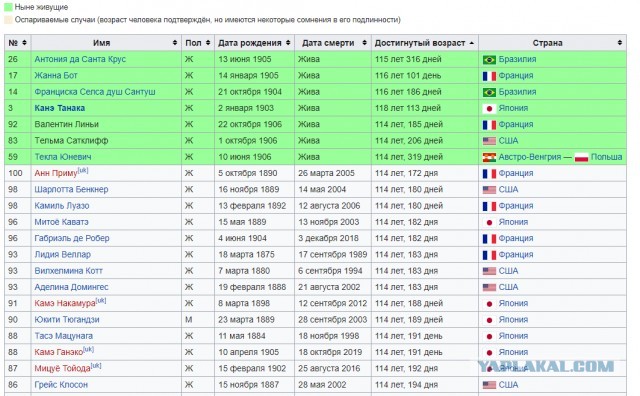This screenshot has height=396, width=640.
Task: Sort table by № column arrows
Action: [x=24, y=43]
